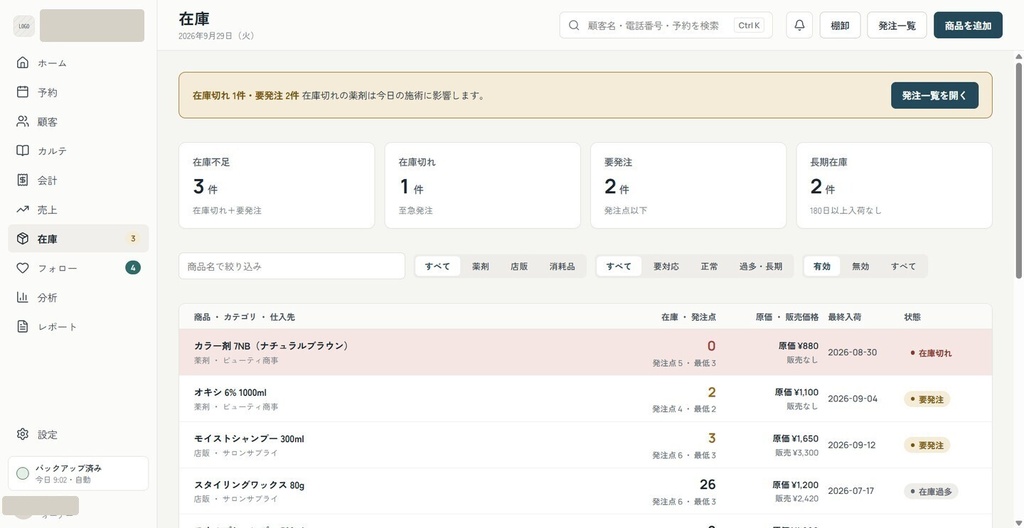Select category filter すべて next to 薬剤
Image resolution: width=1024 pixels, height=528 pixels.
pos(438,266)
